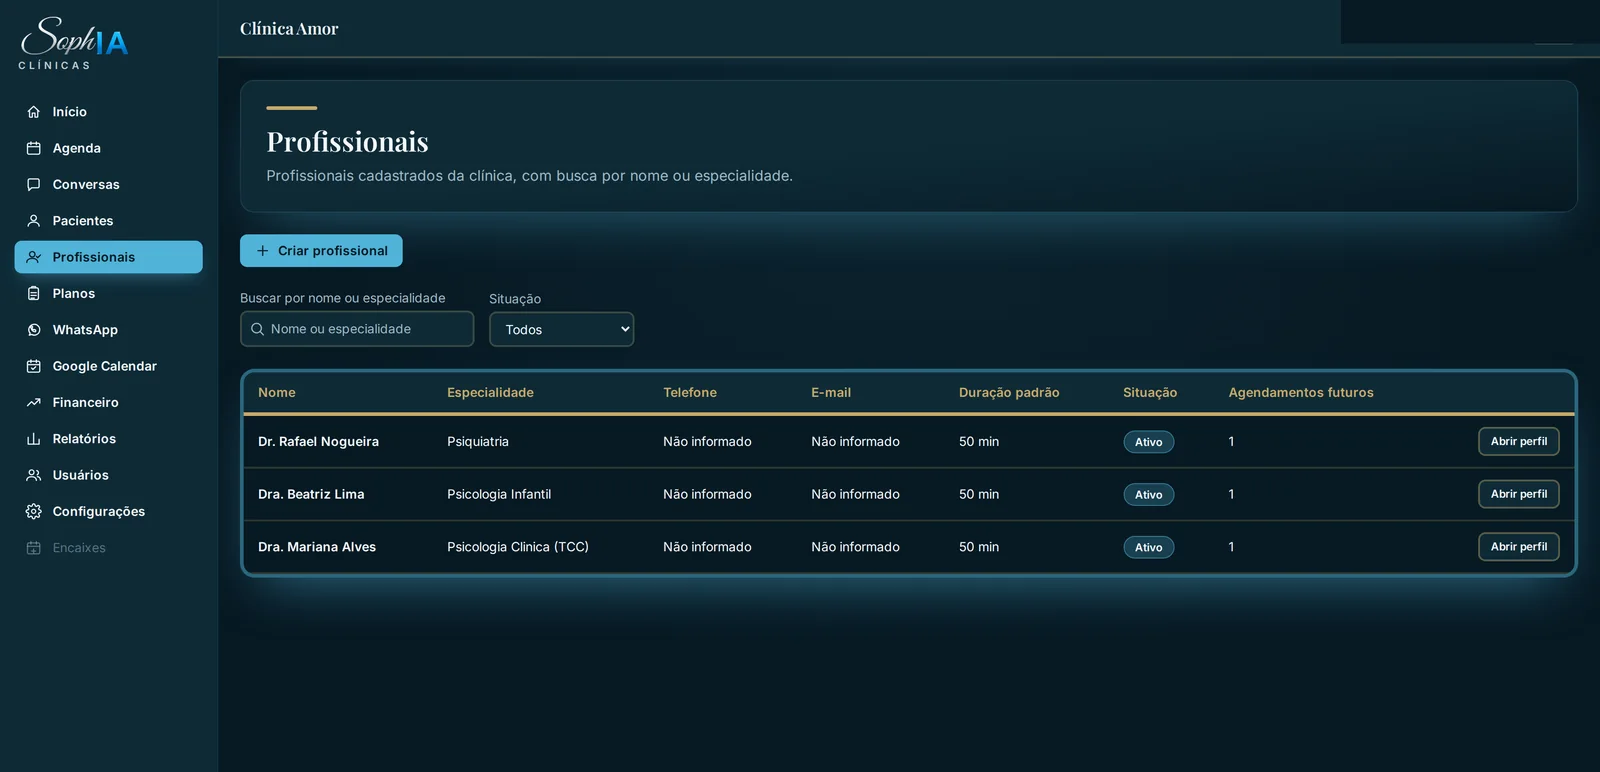Go to Agenda in the sidebar
The image size is (1600, 772).
click(108, 148)
